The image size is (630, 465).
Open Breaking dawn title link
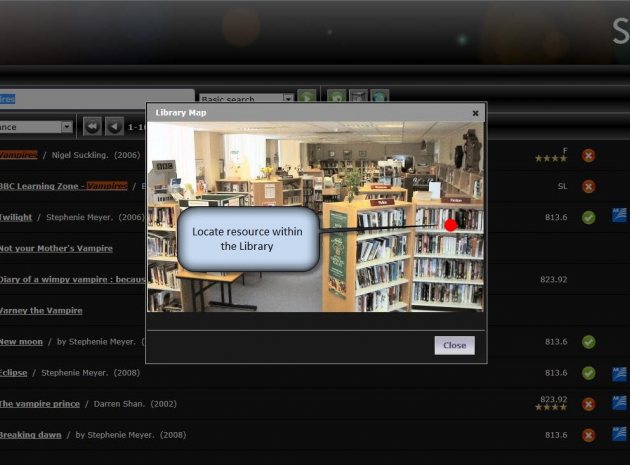(x=30, y=435)
